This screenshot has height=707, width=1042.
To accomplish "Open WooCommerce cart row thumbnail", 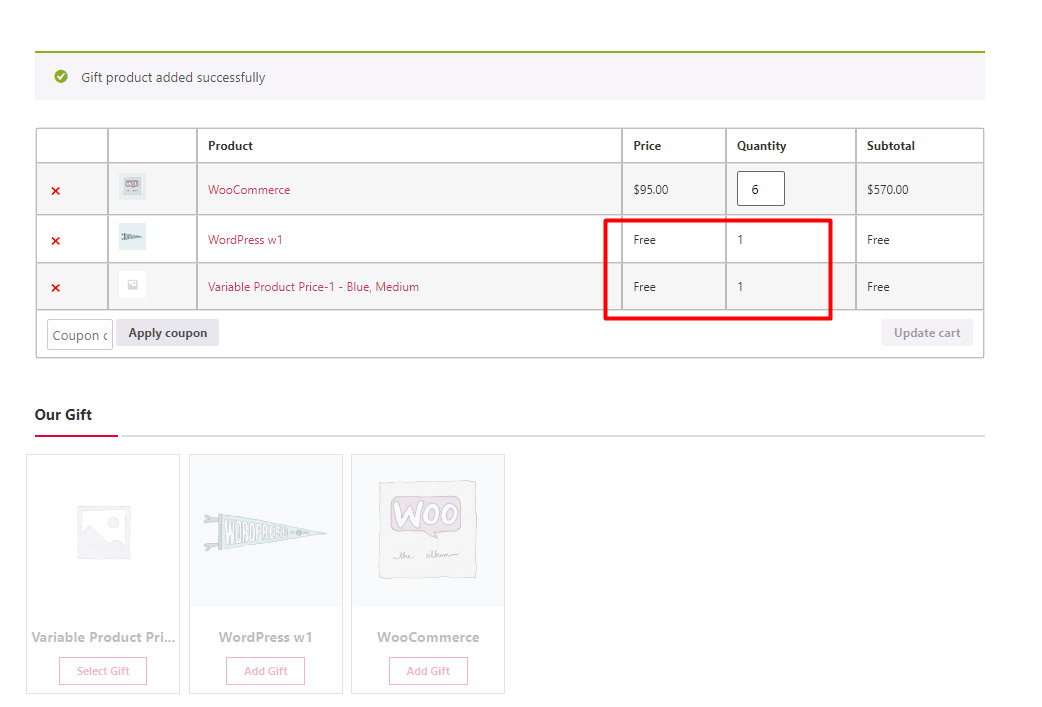I will [x=132, y=187].
